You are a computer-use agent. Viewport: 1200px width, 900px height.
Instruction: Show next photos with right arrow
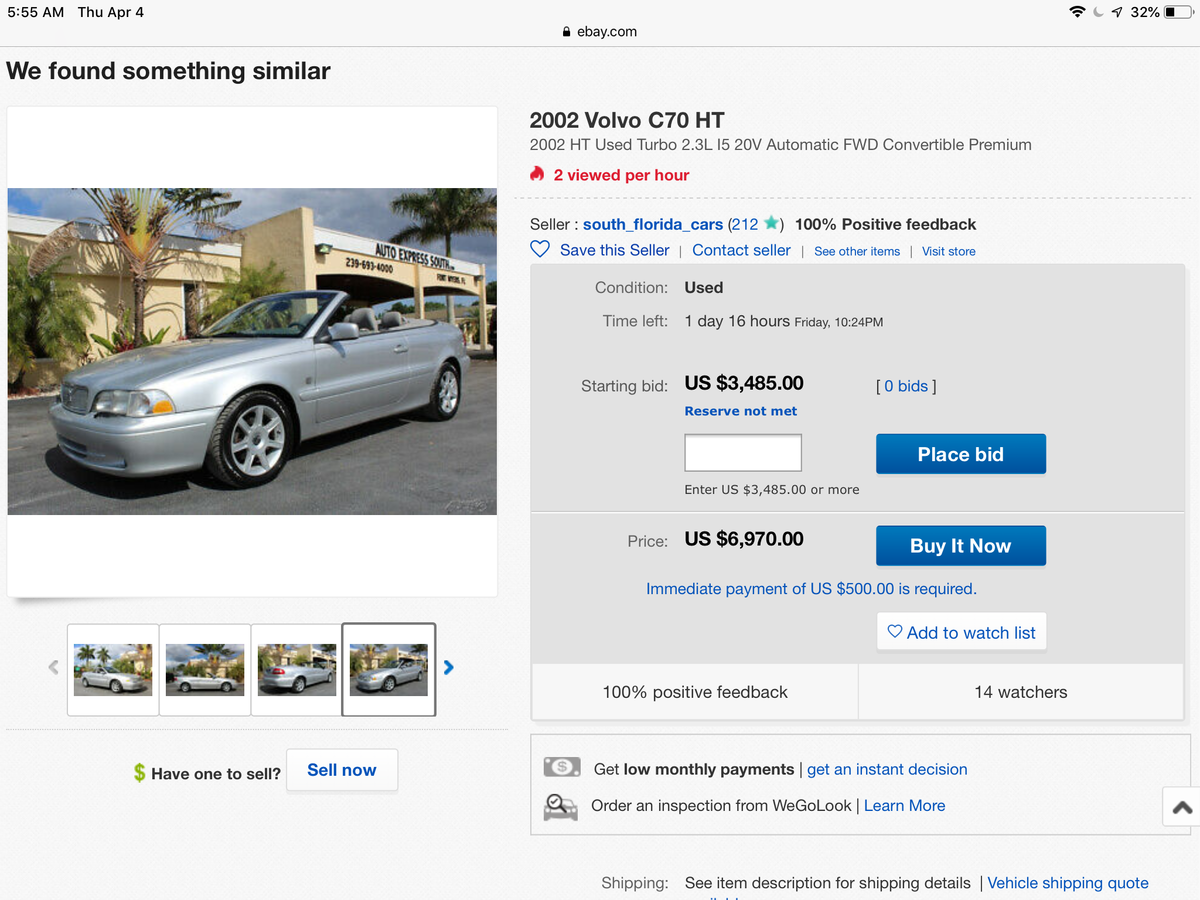(x=449, y=667)
